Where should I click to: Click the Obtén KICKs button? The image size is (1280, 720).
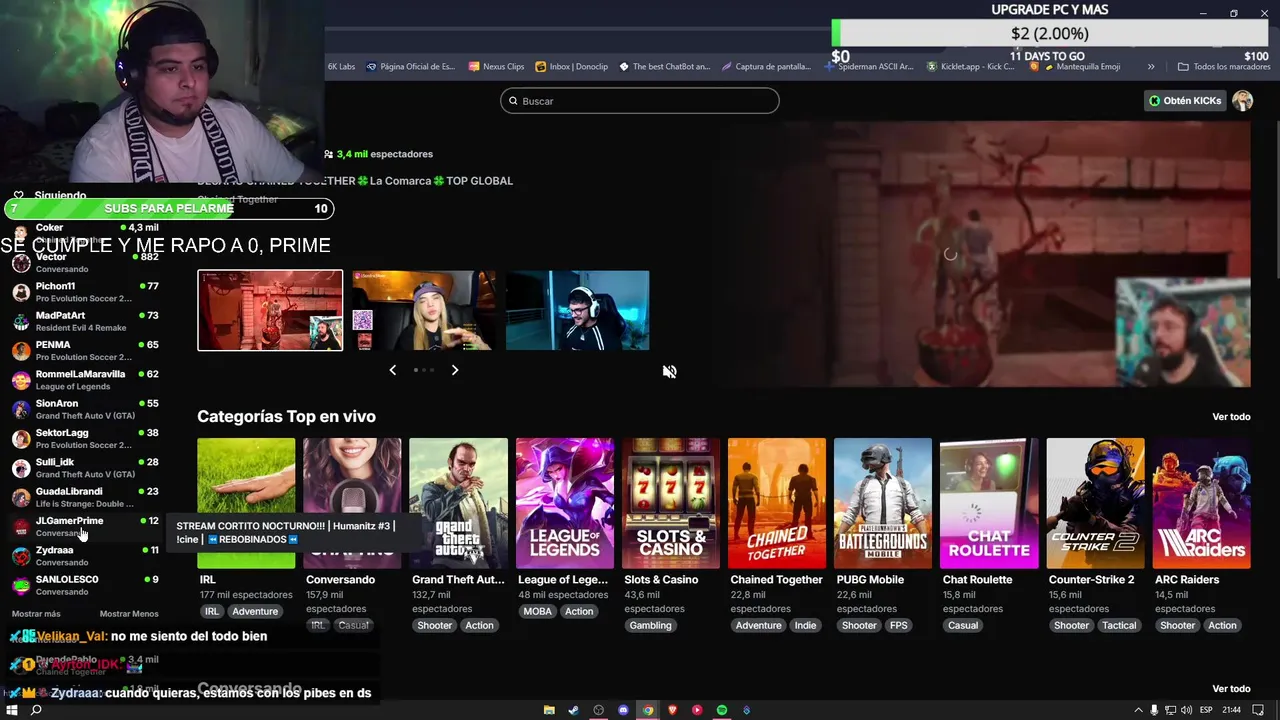[1185, 101]
